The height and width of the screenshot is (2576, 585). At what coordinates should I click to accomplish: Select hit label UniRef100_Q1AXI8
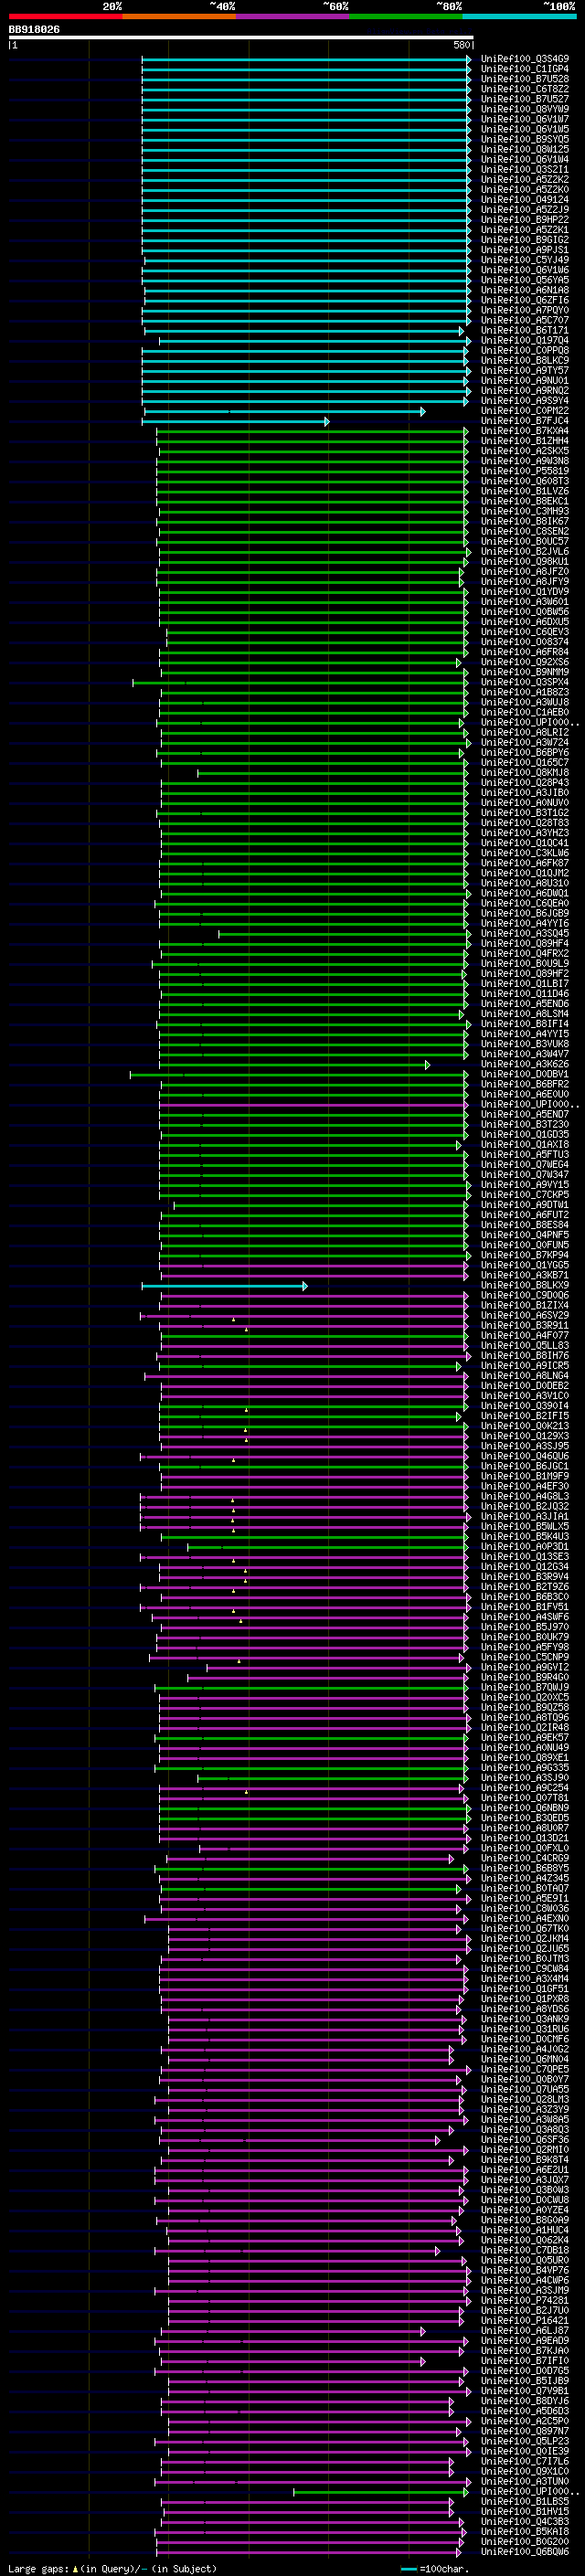click(x=525, y=1145)
